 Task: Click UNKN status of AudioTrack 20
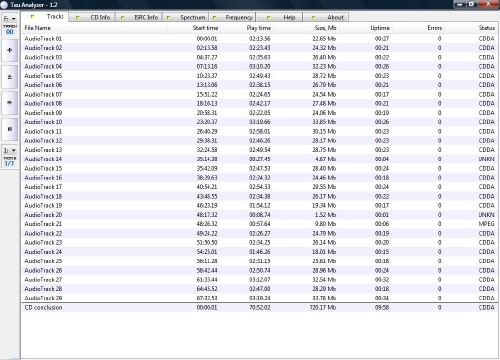(x=486, y=215)
